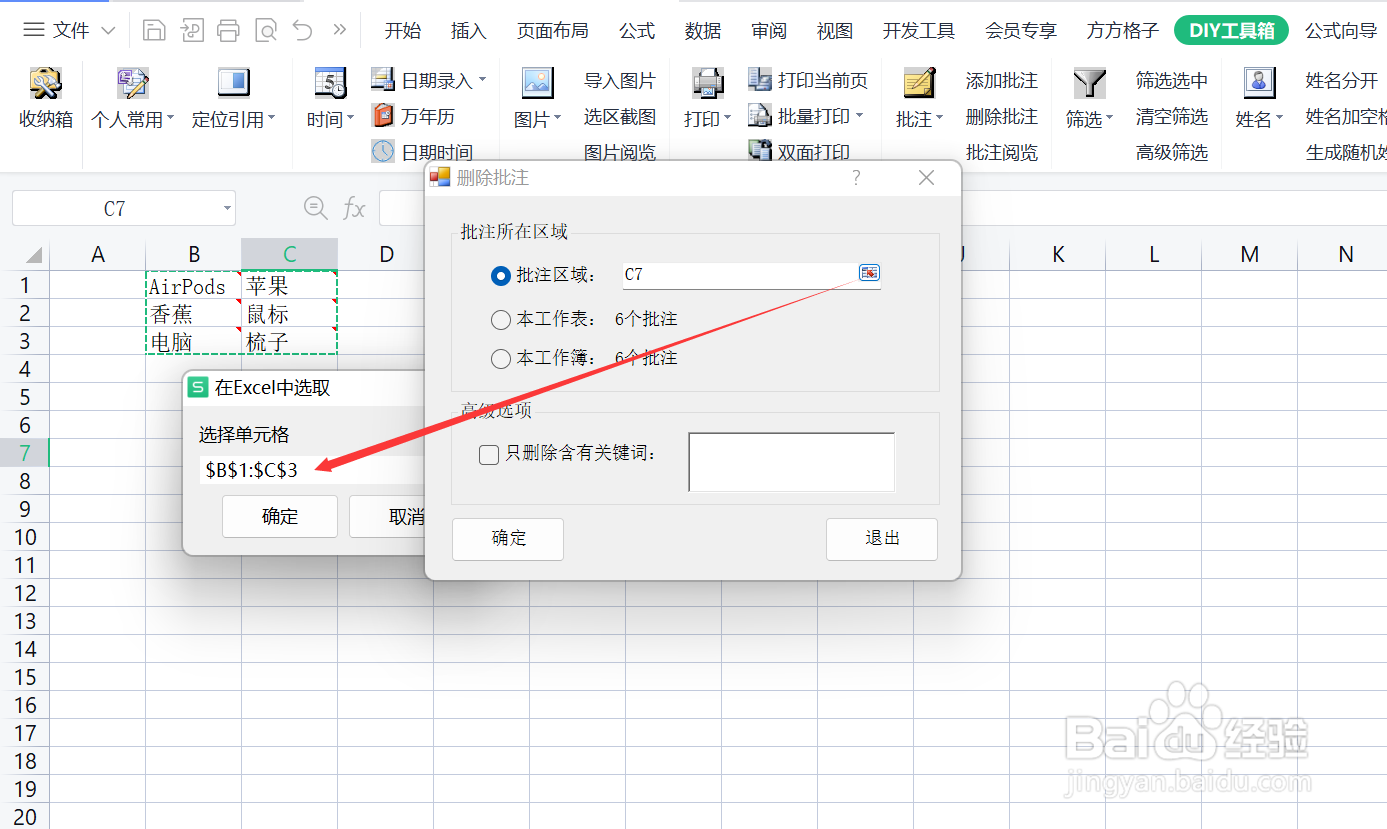Click the zoom magnifier beside fx

[x=315, y=208]
